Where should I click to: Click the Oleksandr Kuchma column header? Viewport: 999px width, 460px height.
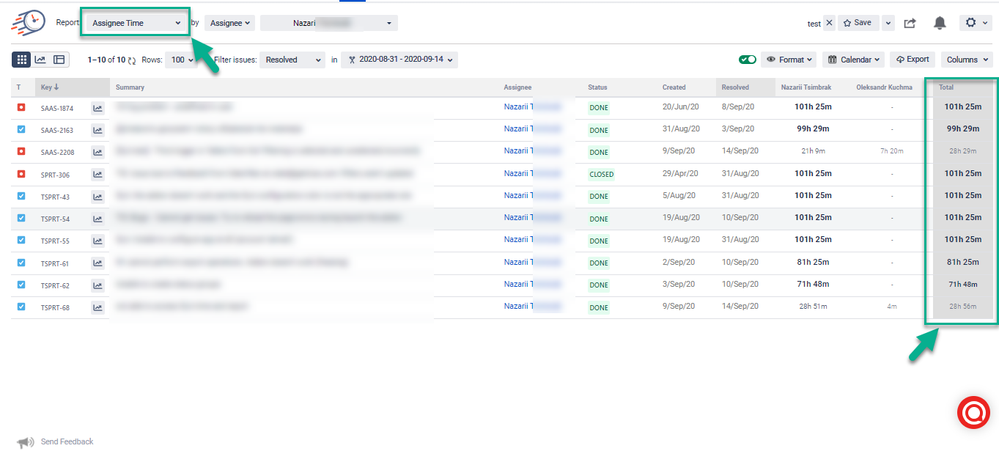pos(884,87)
